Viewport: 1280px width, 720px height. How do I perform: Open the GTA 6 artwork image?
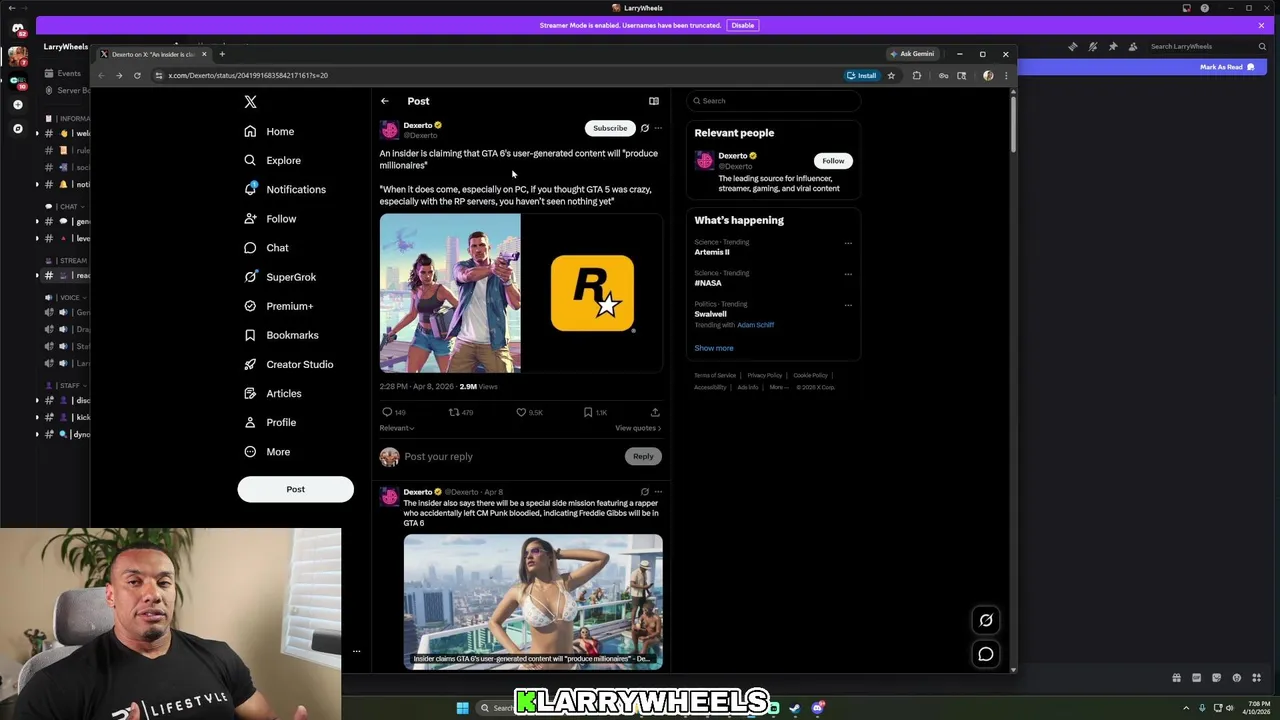click(450, 293)
